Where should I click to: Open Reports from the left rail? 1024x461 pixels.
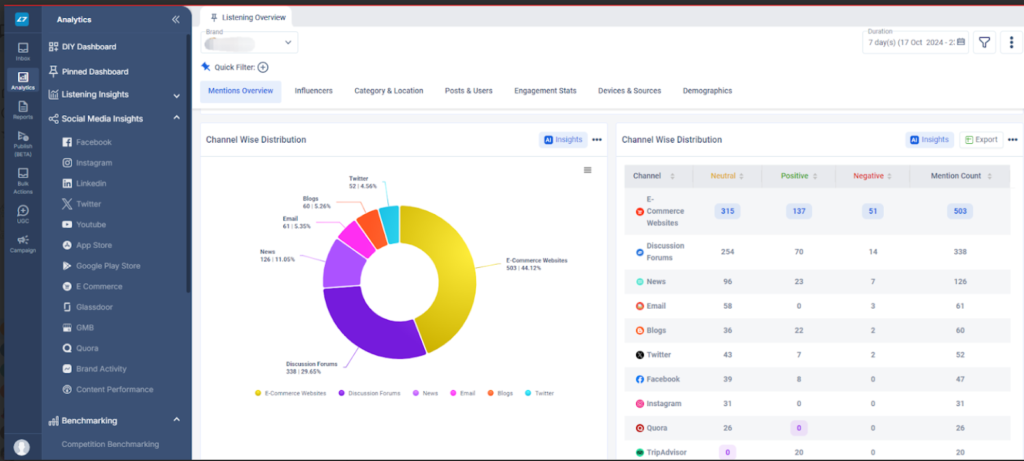tap(23, 110)
